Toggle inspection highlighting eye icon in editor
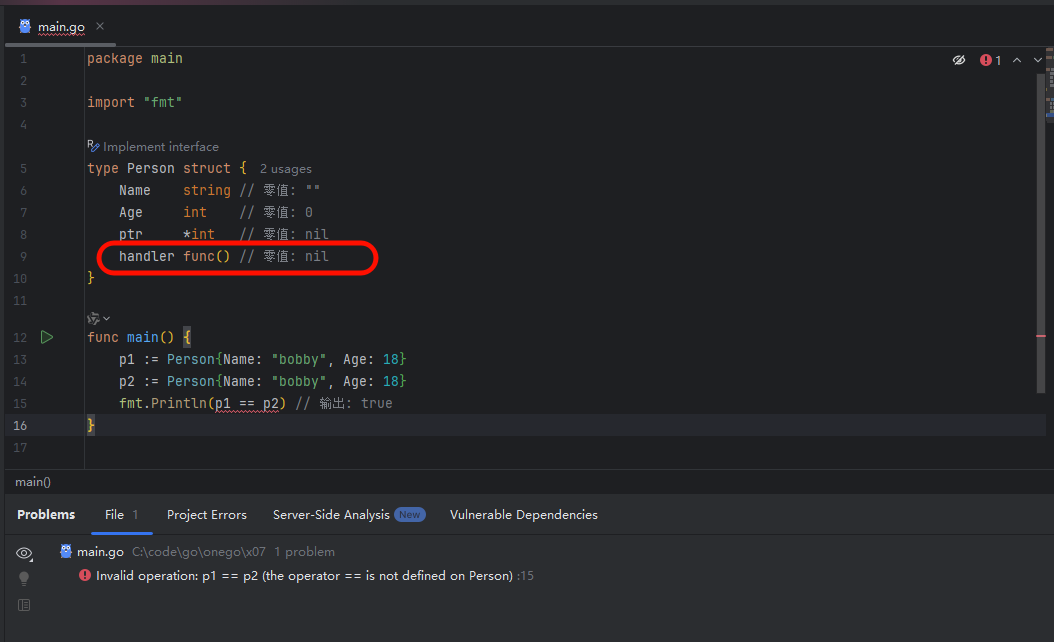Viewport: 1054px width, 642px height. [959, 60]
